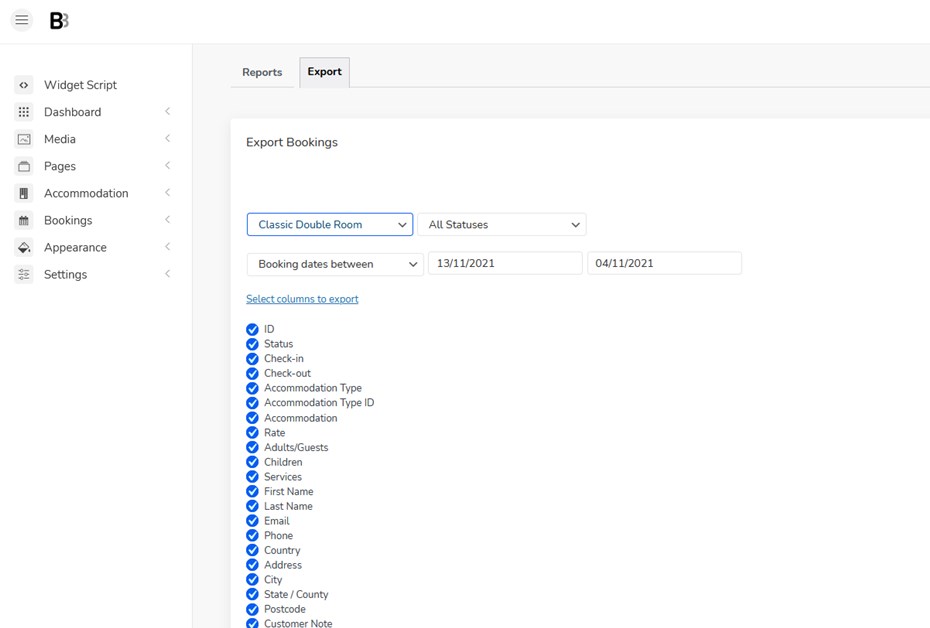930x628 pixels.
Task: Uncheck the First Name checkbox
Action: [252, 492]
